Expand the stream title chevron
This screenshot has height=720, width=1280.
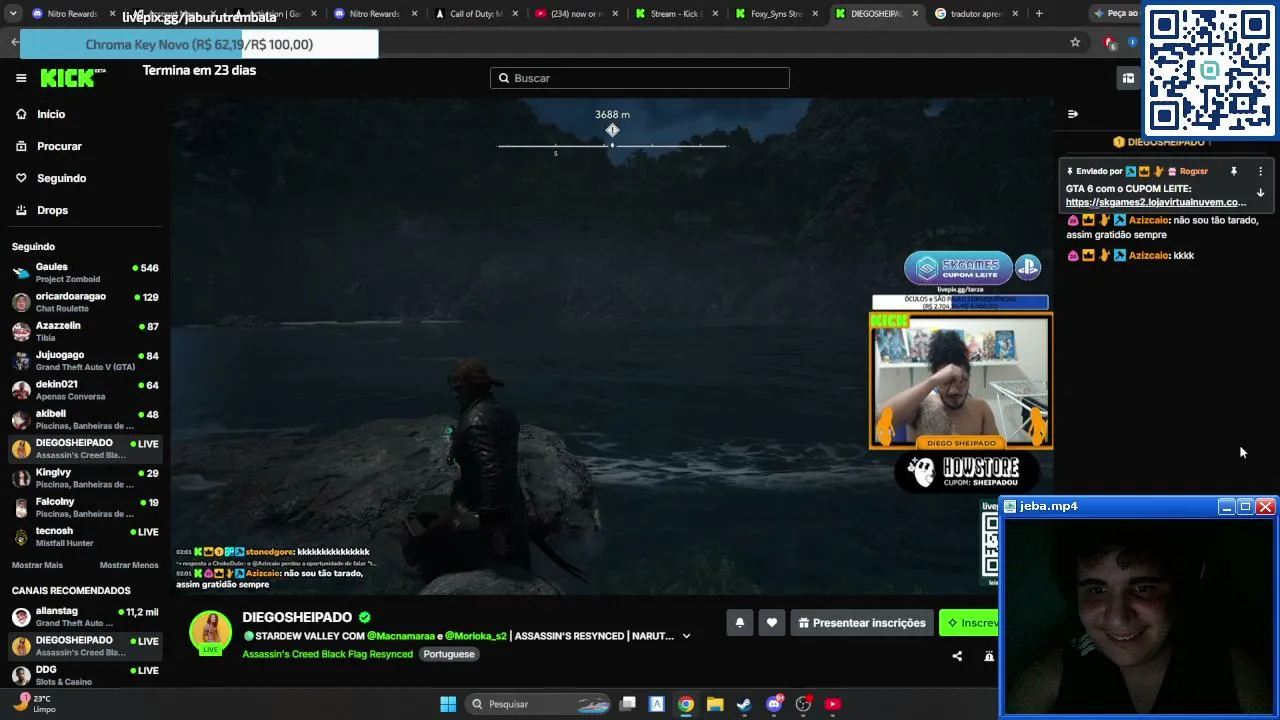(x=686, y=636)
